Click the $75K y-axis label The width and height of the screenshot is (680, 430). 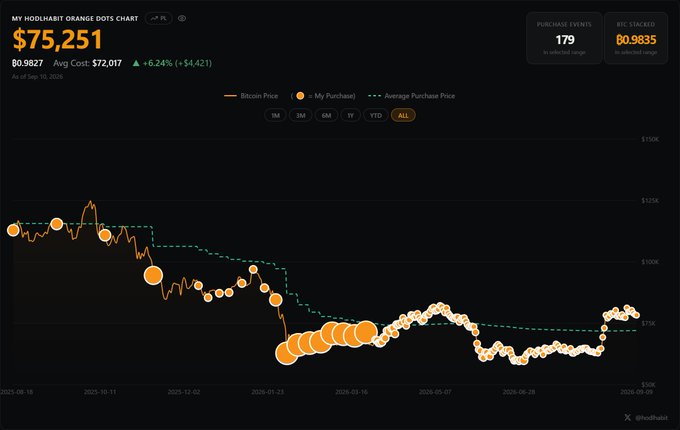click(648, 323)
